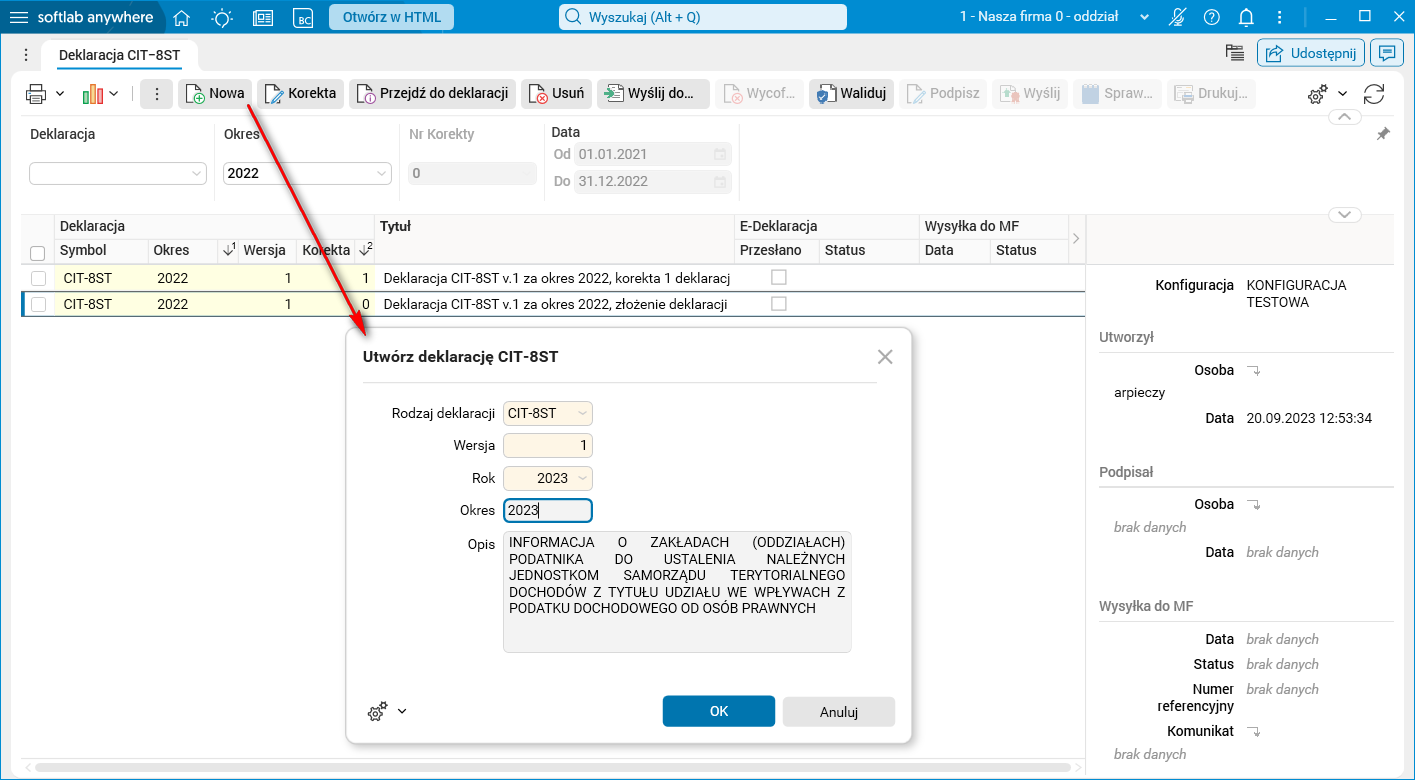The height and width of the screenshot is (780, 1415).
Task: Click Przejdź do deklaracji
Action: pyautogui.click(x=433, y=94)
